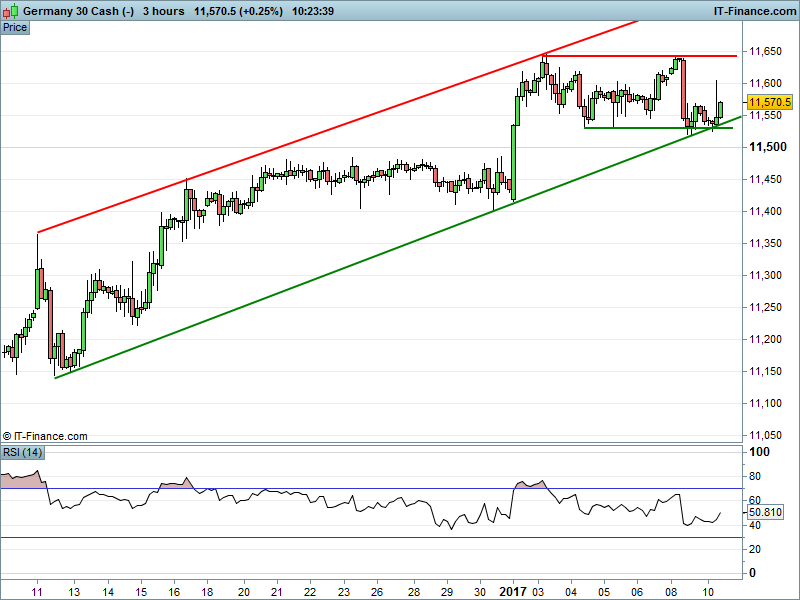This screenshot has width=800, height=600.
Task: Click the 11,250 price axis label
Action: 765,307
